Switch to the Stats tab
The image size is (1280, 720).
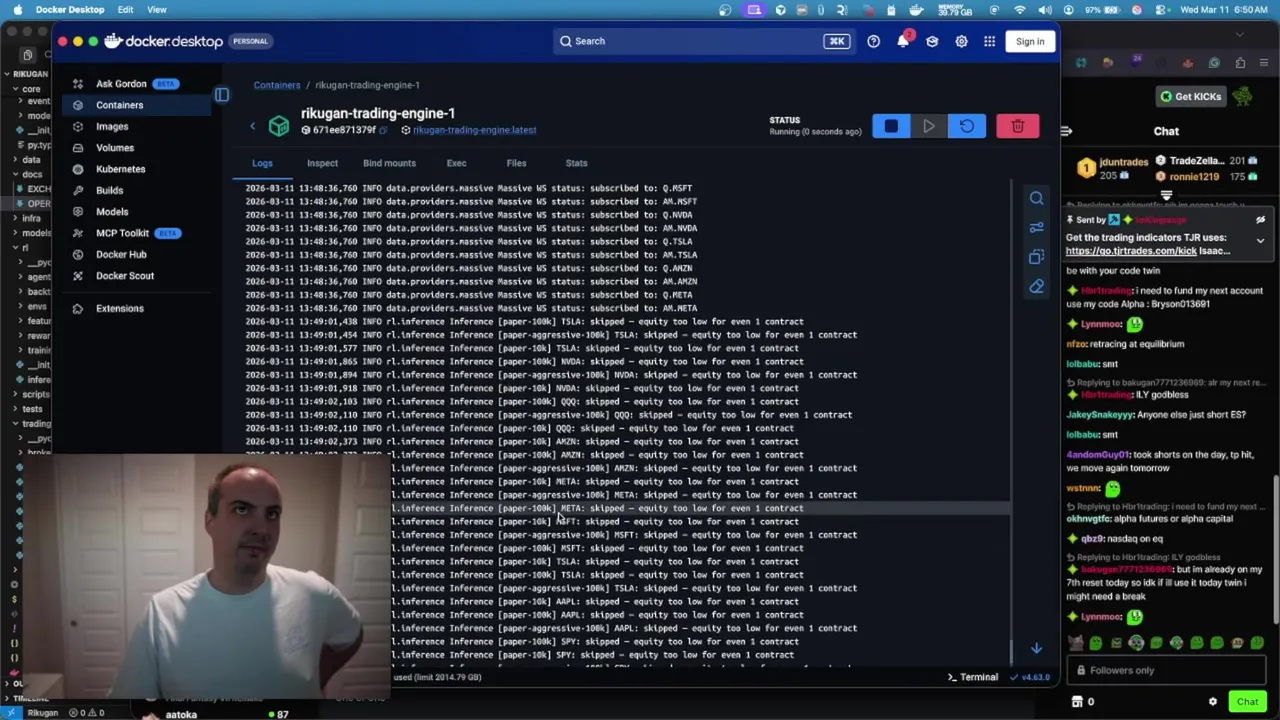(x=576, y=163)
